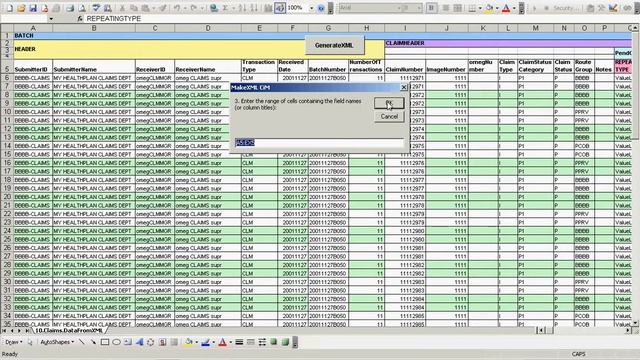The width and height of the screenshot is (640, 360).
Task: Toggle Bold formatting
Action: coord(431,8)
